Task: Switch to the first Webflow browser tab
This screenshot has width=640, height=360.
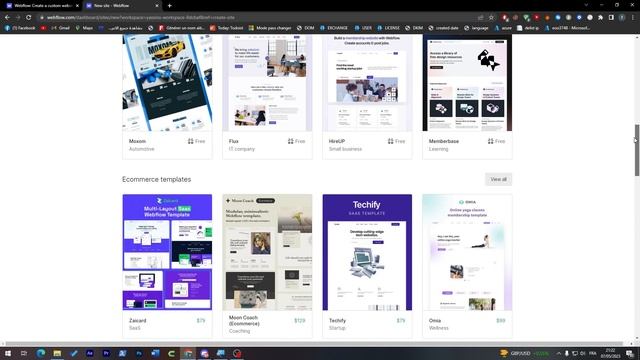Action: [x=42, y=6]
